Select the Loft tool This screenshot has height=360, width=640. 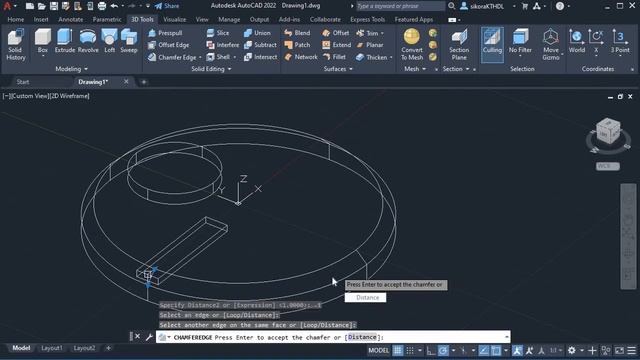pyautogui.click(x=109, y=41)
